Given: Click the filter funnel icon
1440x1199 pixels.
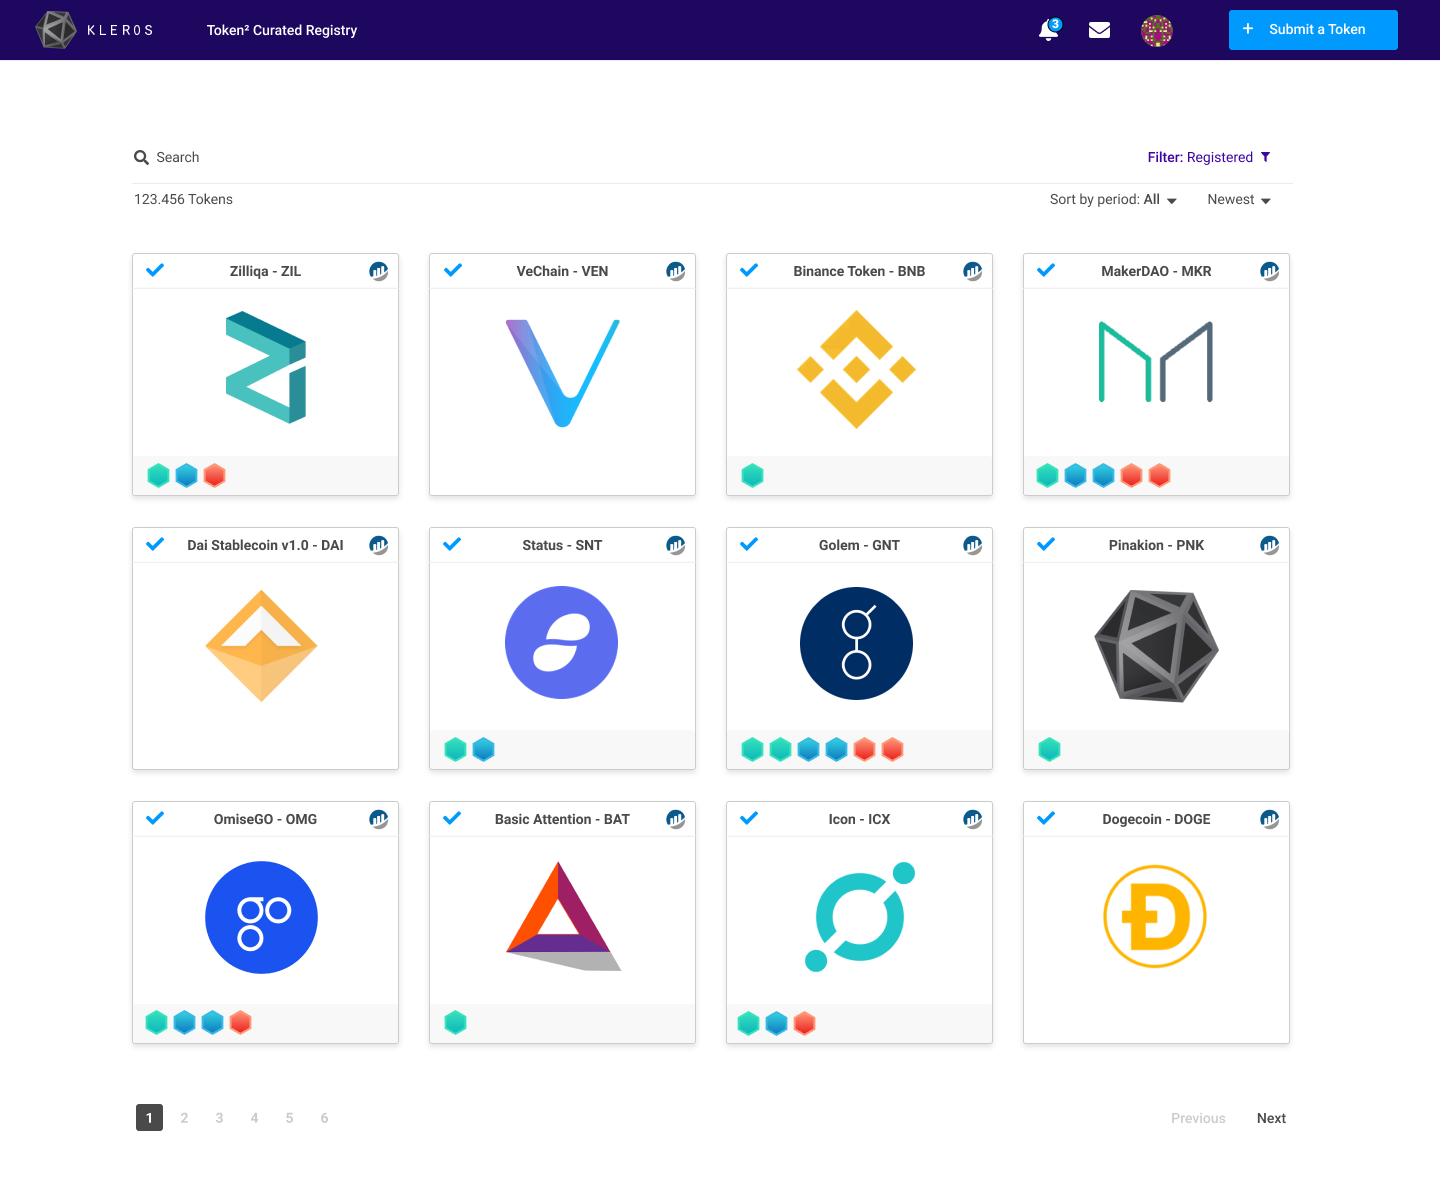Looking at the screenshot, I should tap(1265, 157).
